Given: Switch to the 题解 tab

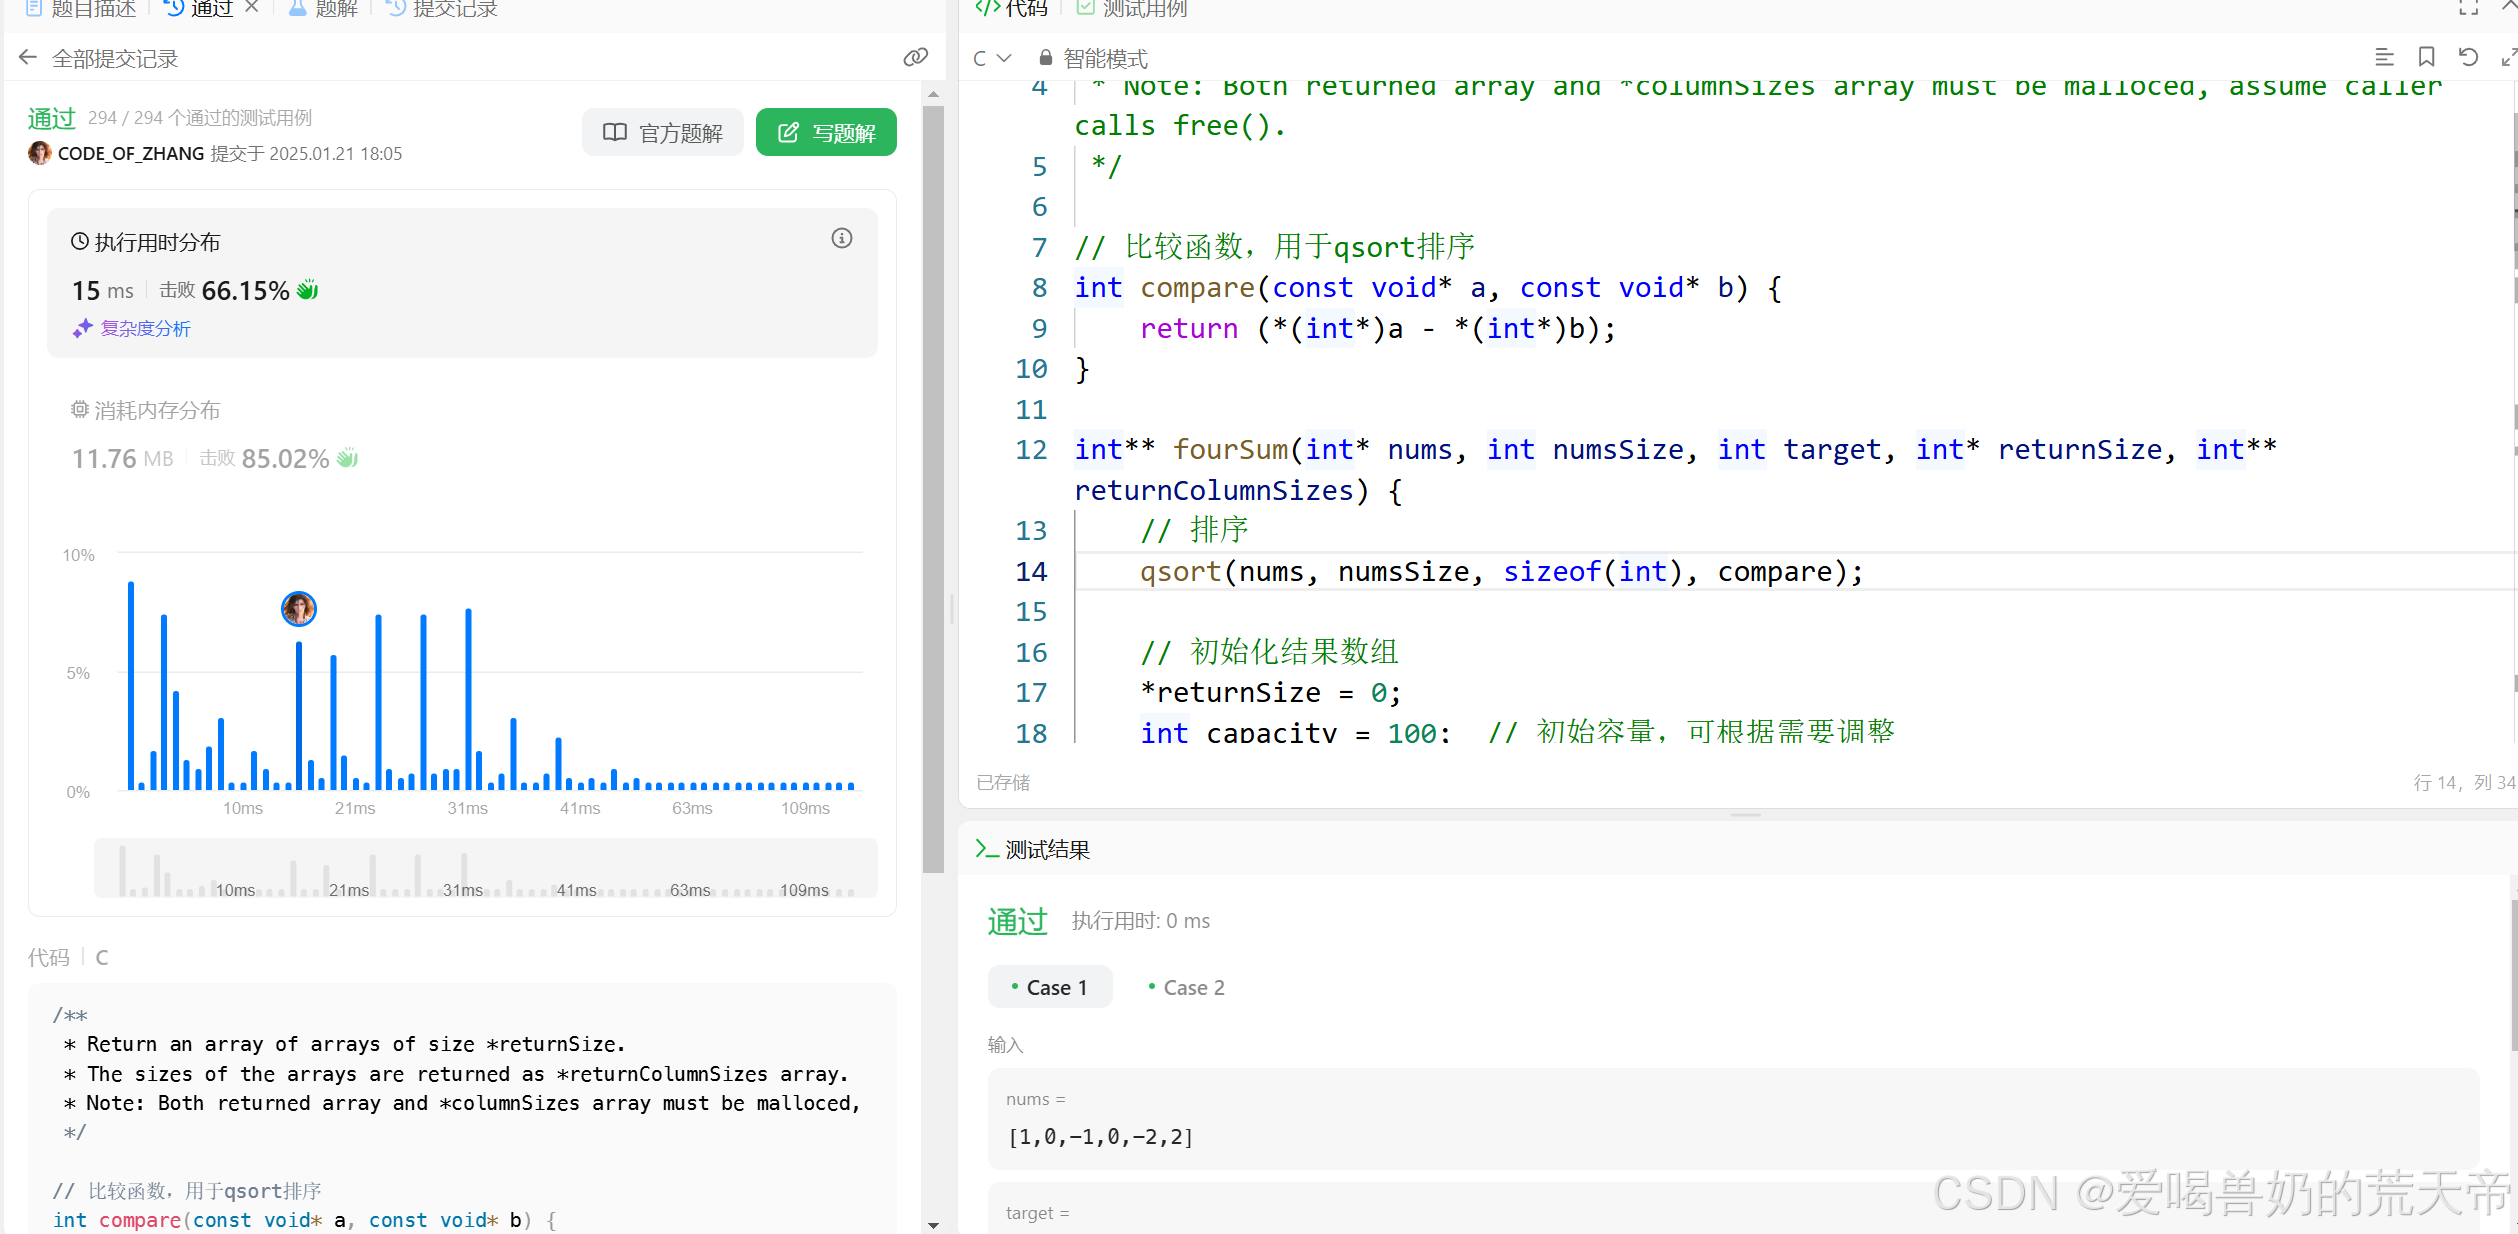Looking at the screenshot, I should 323,8.
